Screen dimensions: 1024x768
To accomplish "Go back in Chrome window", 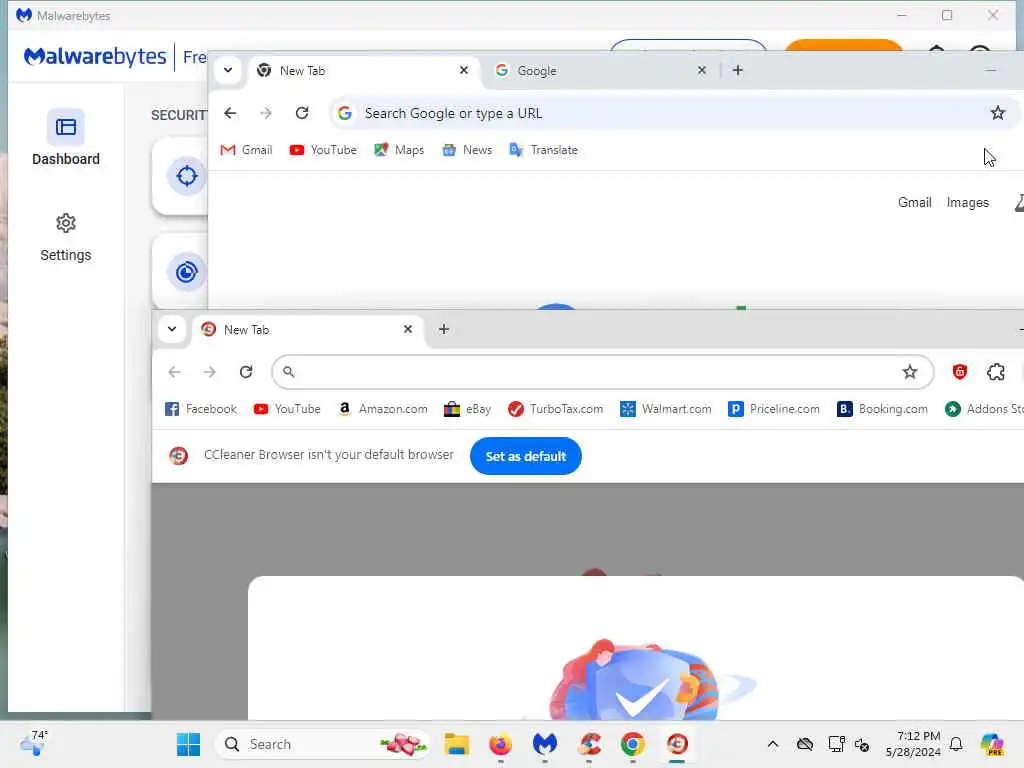I will 230,113.
